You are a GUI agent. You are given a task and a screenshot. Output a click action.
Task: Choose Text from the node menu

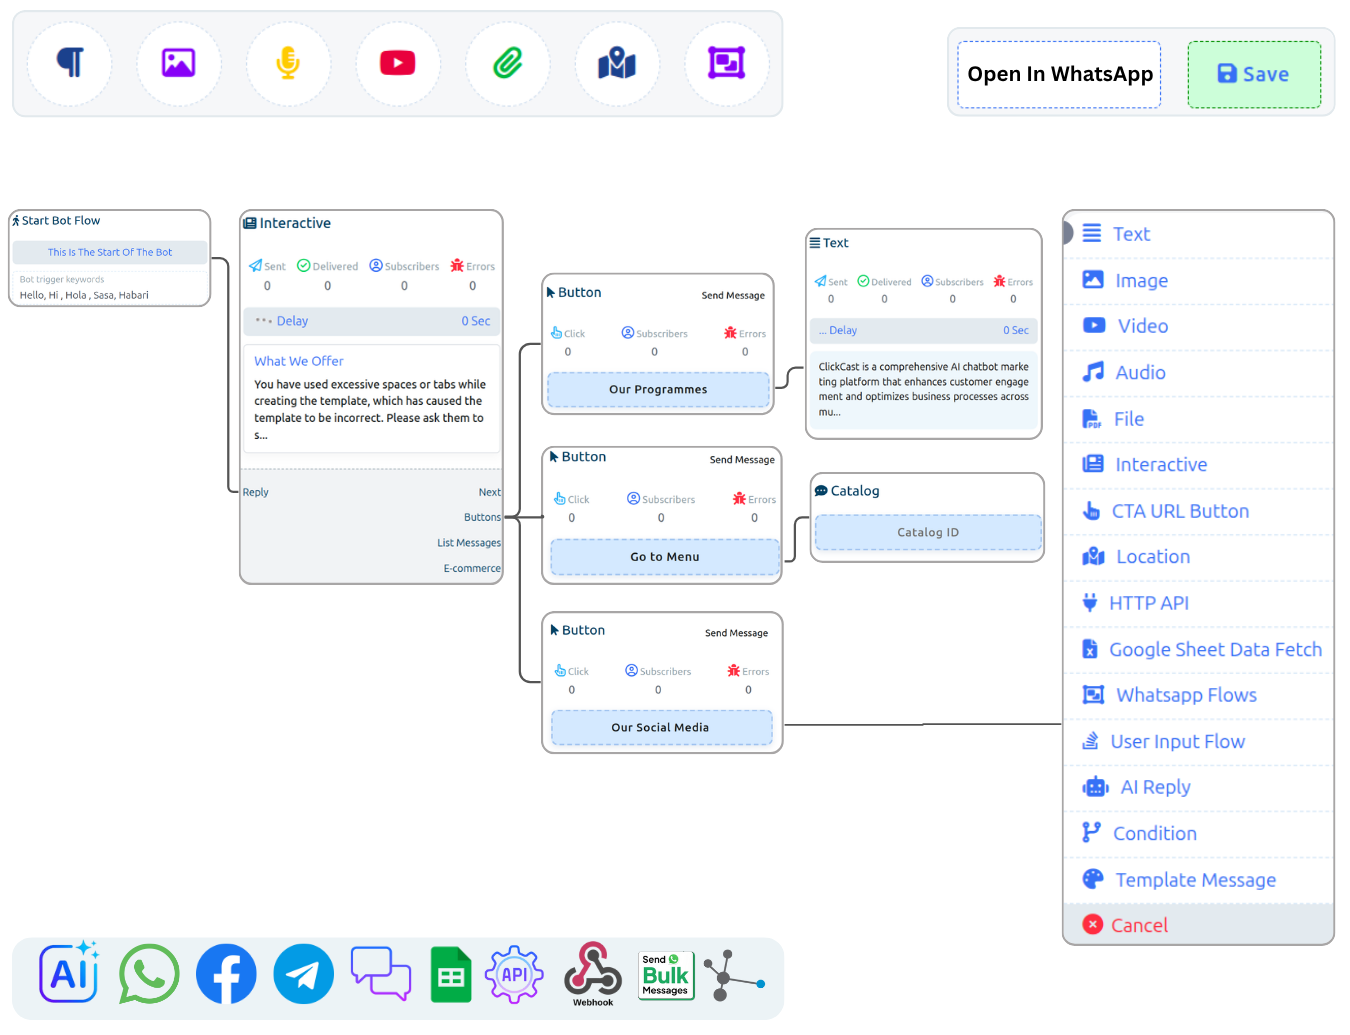coord(1198,234)
